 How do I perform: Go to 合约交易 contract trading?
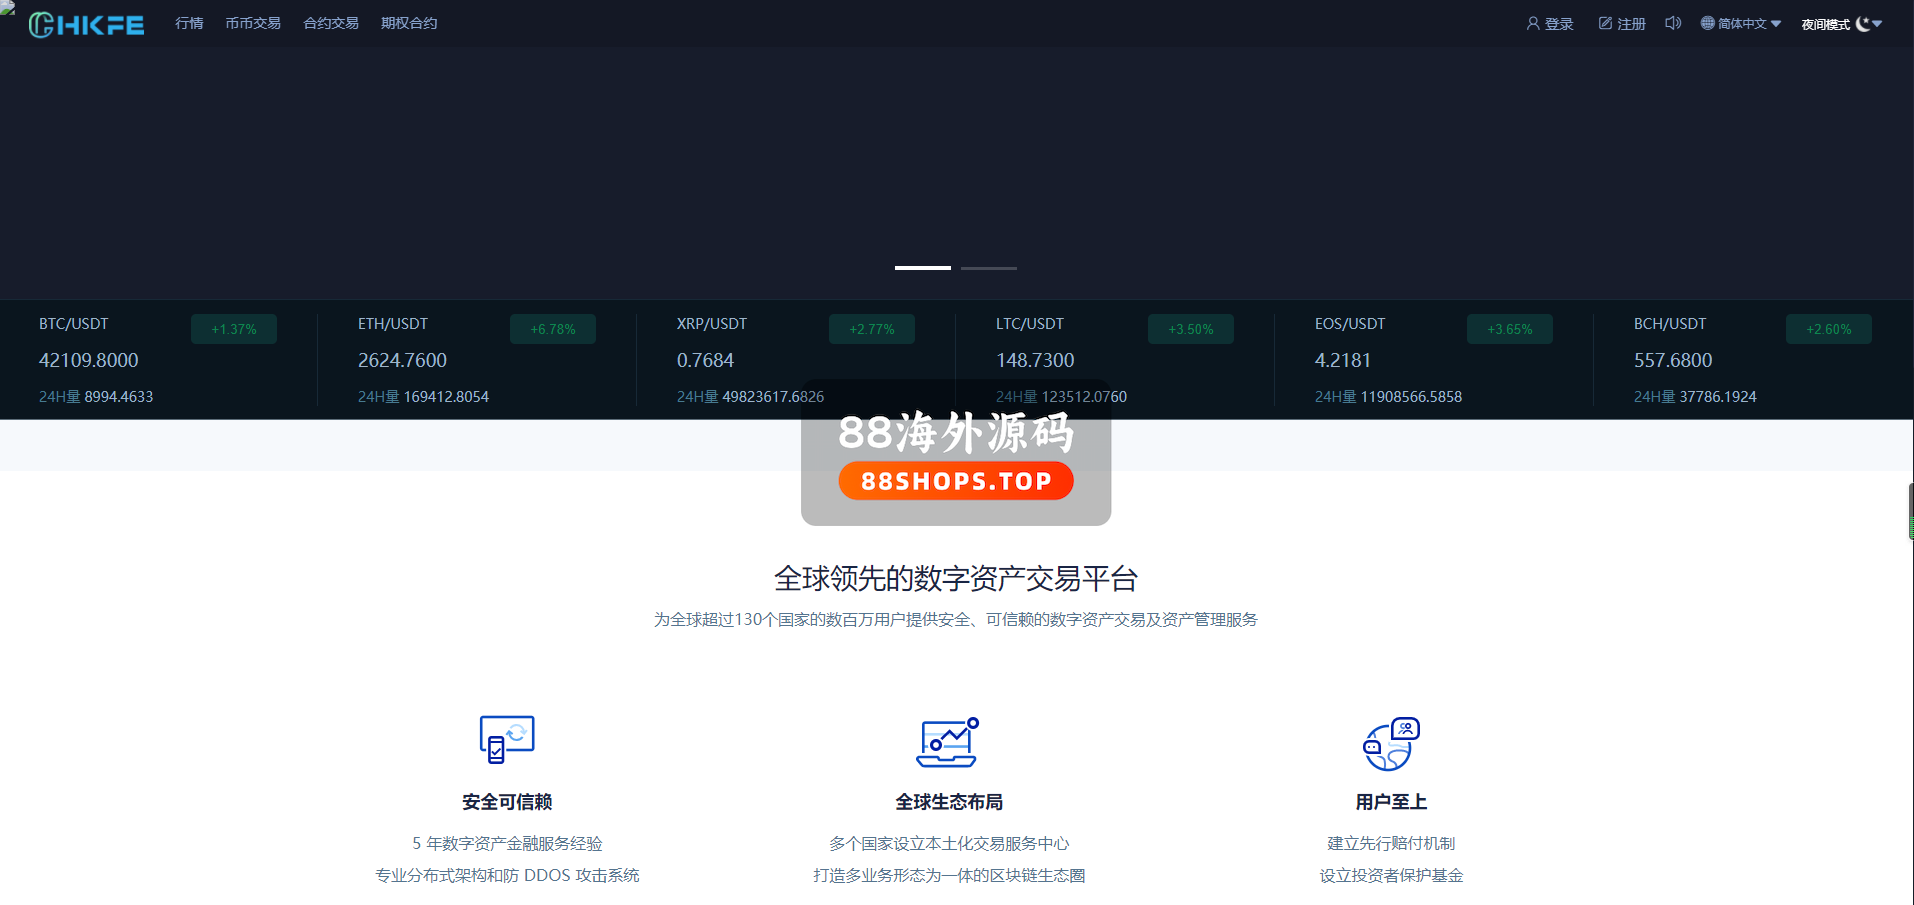pyautogui.click(x=331, y=23)
